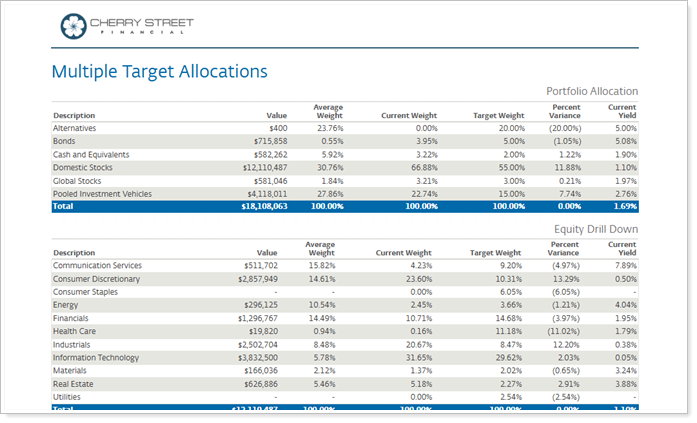Click the Health Care row label
This screenshot has width=697, height=423.
pyautogui.click(x=73, y=331)
